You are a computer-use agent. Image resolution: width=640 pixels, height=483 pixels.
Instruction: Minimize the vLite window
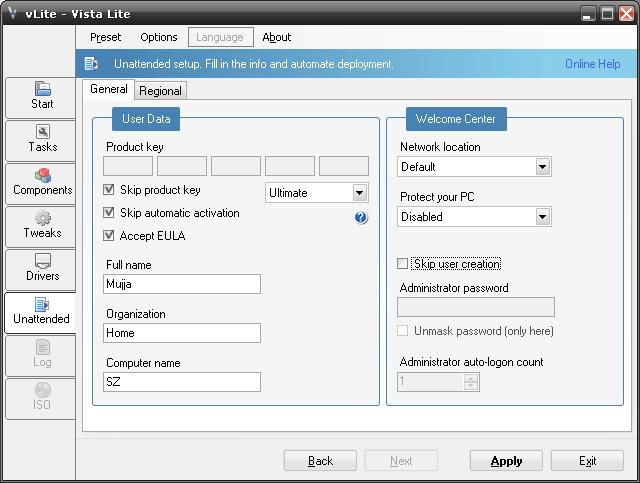tap(588, 14)
